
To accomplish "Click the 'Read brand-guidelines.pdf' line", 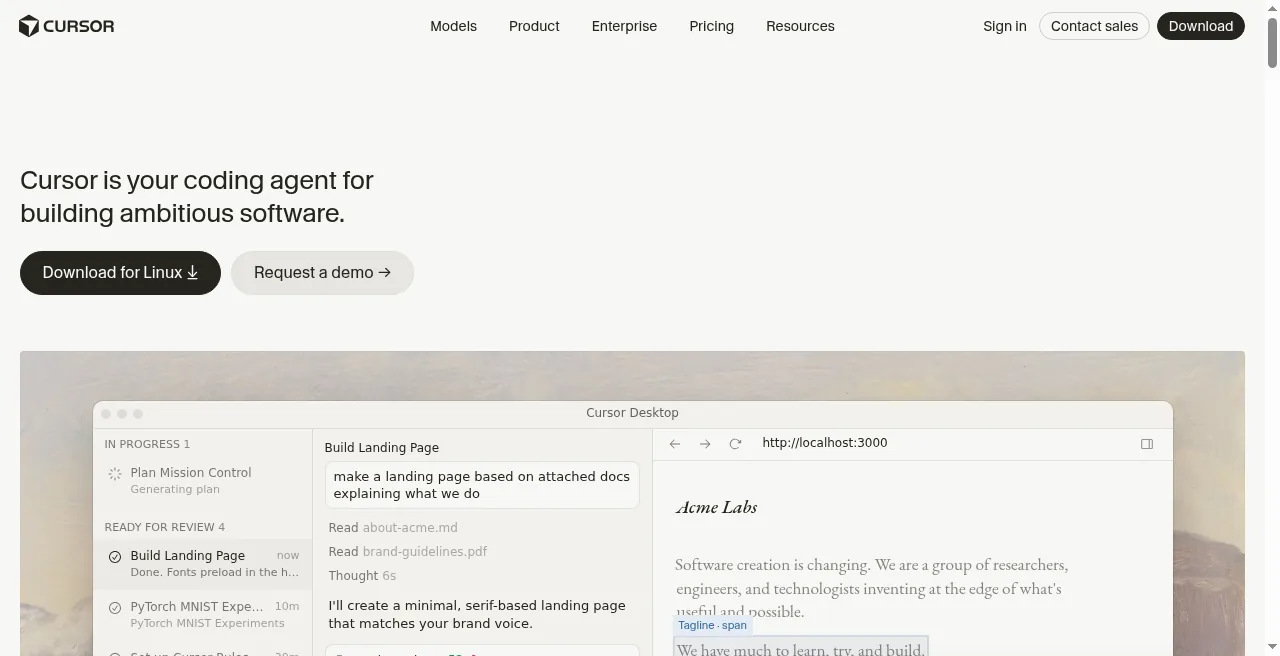I will point(408,552).
